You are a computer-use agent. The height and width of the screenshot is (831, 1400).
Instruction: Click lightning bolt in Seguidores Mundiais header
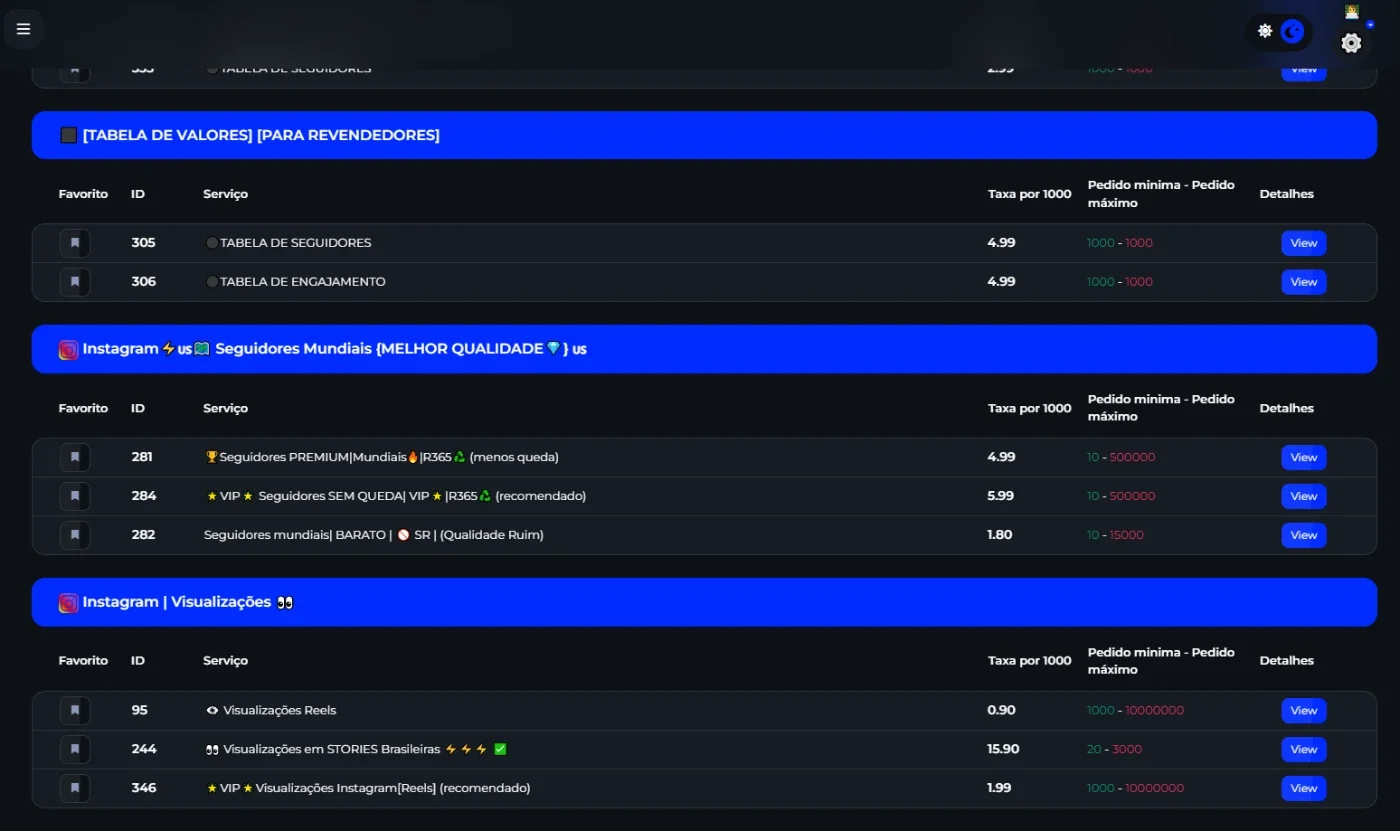[x=168, y=349]
